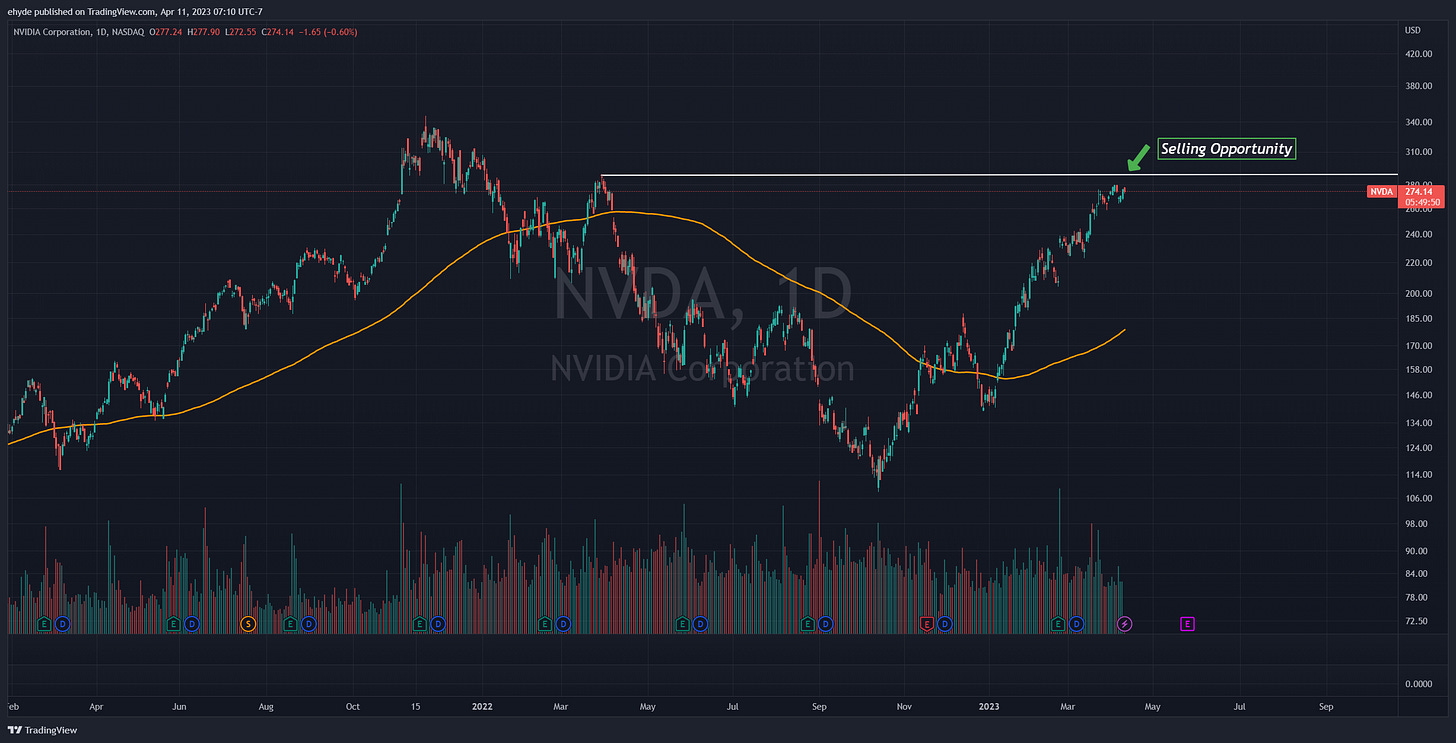
Task: Select the dividend marker near Sep 2021
Action: pyautogui.click(x=308, y=623)
